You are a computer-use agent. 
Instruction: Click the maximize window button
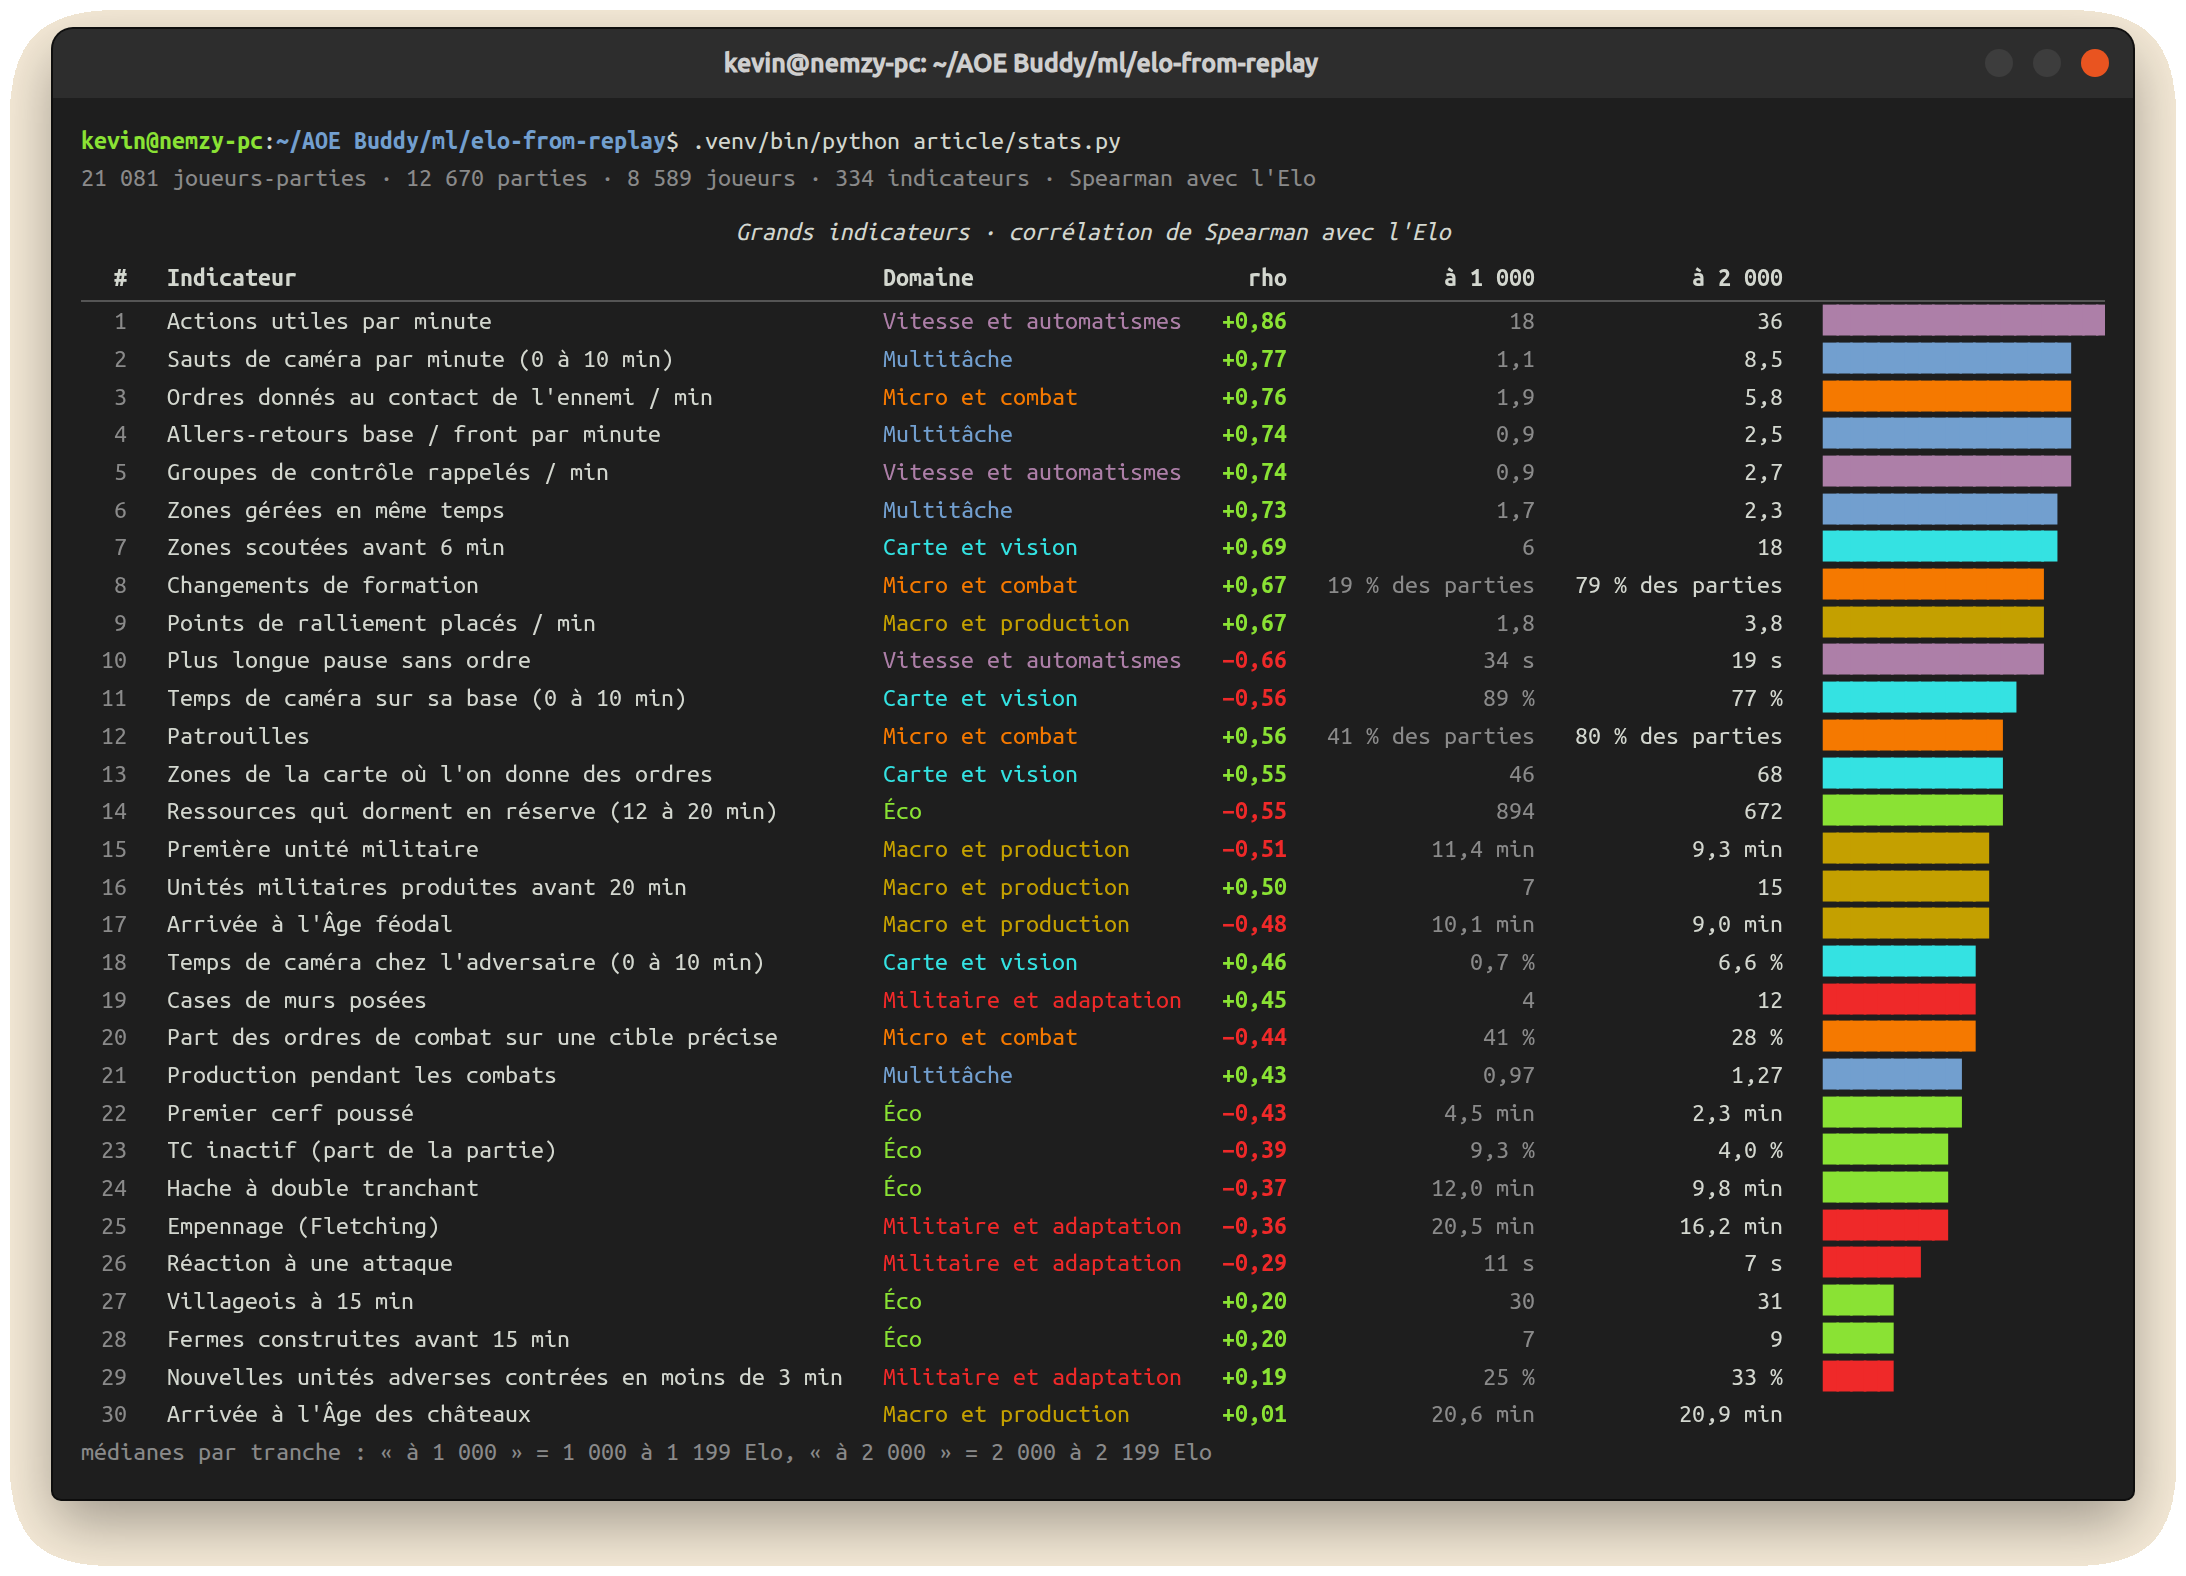[x=2046, y=63]
